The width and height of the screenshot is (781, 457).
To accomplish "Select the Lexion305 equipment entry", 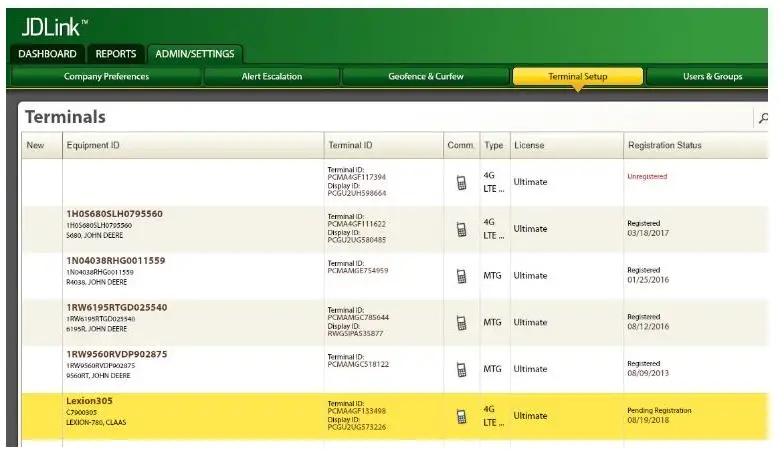I will 90,401.
